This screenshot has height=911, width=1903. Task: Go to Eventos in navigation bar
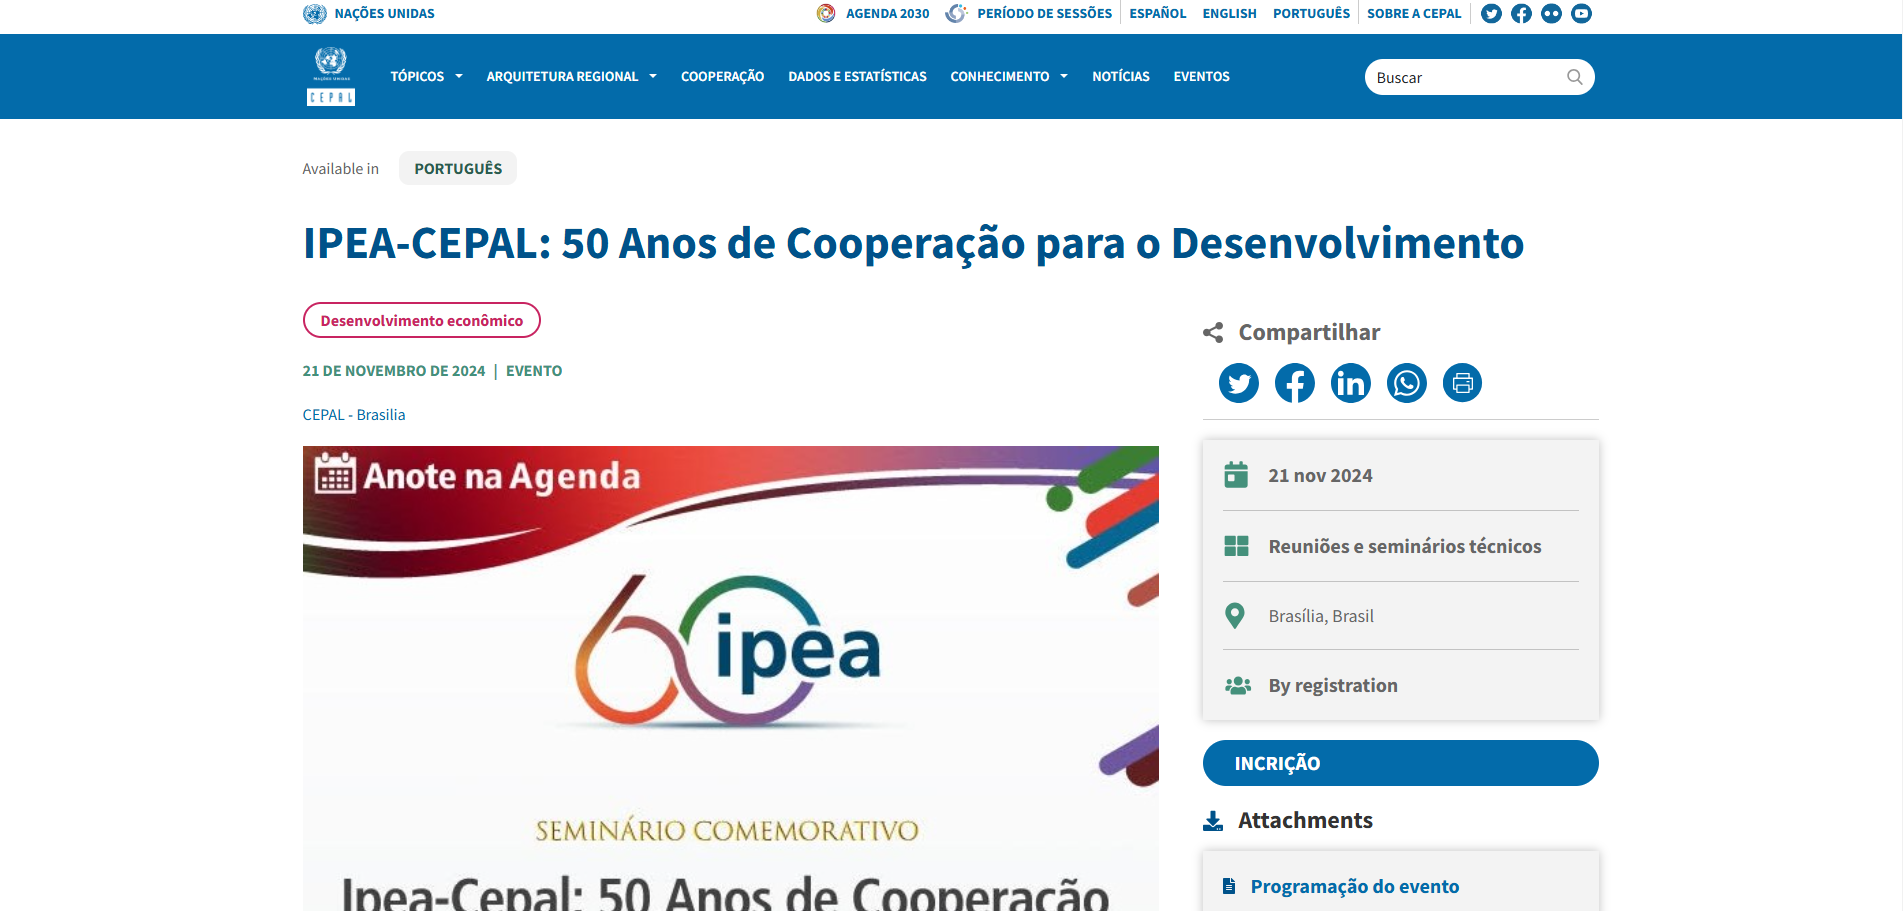(x=1201, y=76)
